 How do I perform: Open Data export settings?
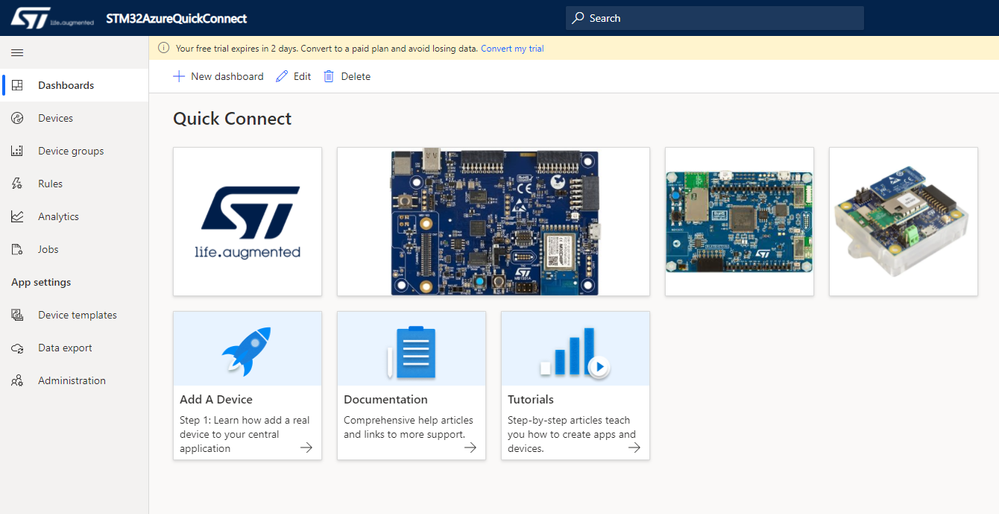coord(75,348)
